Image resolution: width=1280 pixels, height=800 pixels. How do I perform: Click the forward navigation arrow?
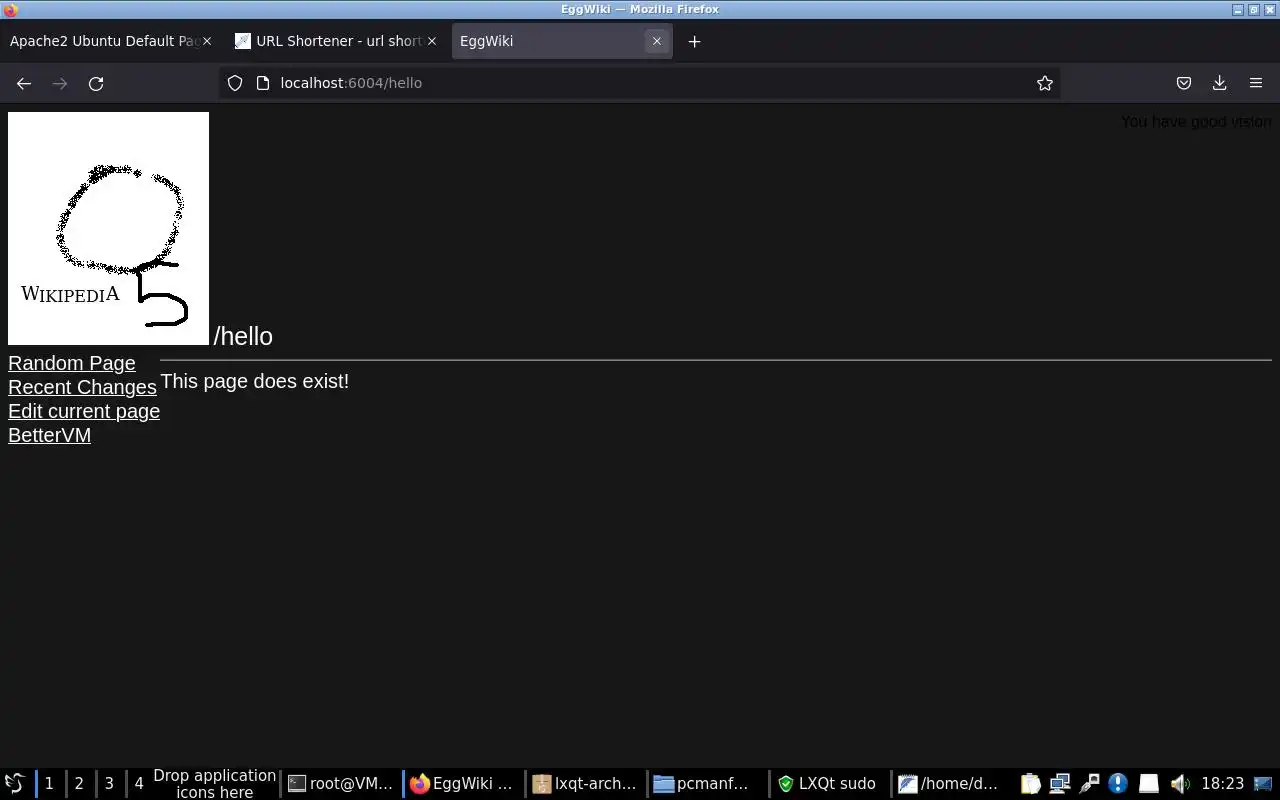[x=60, y=83]
